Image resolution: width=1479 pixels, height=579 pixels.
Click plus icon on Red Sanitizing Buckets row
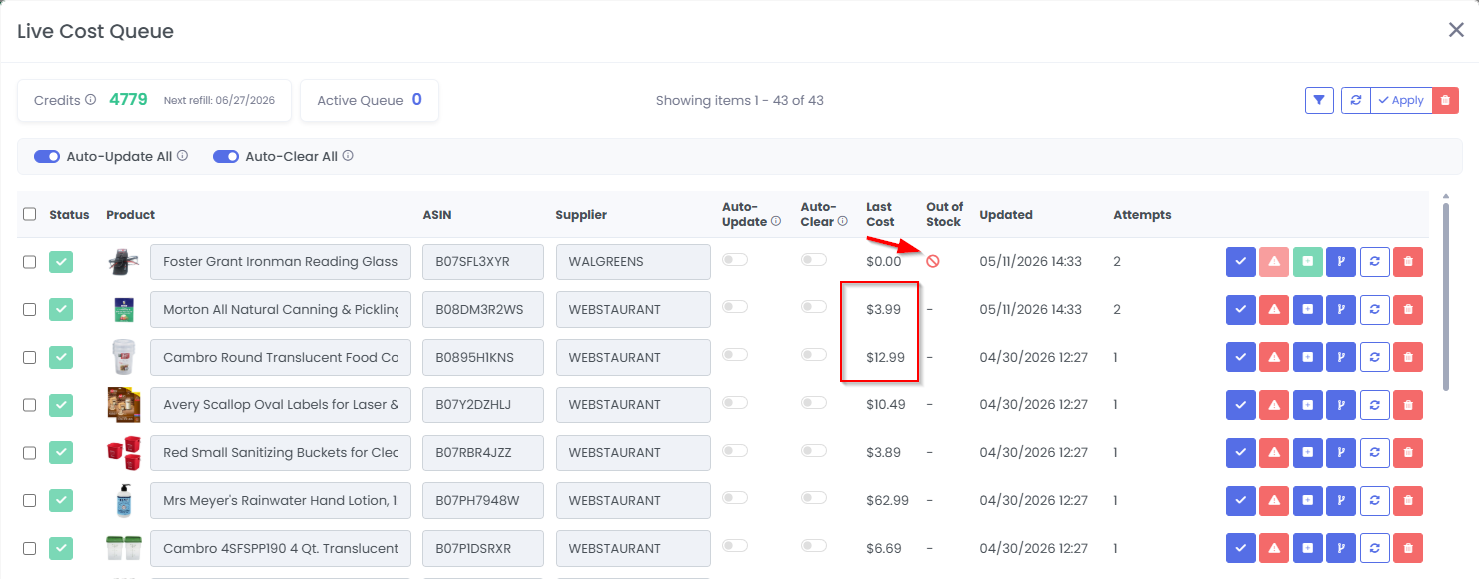(1308, 453)
